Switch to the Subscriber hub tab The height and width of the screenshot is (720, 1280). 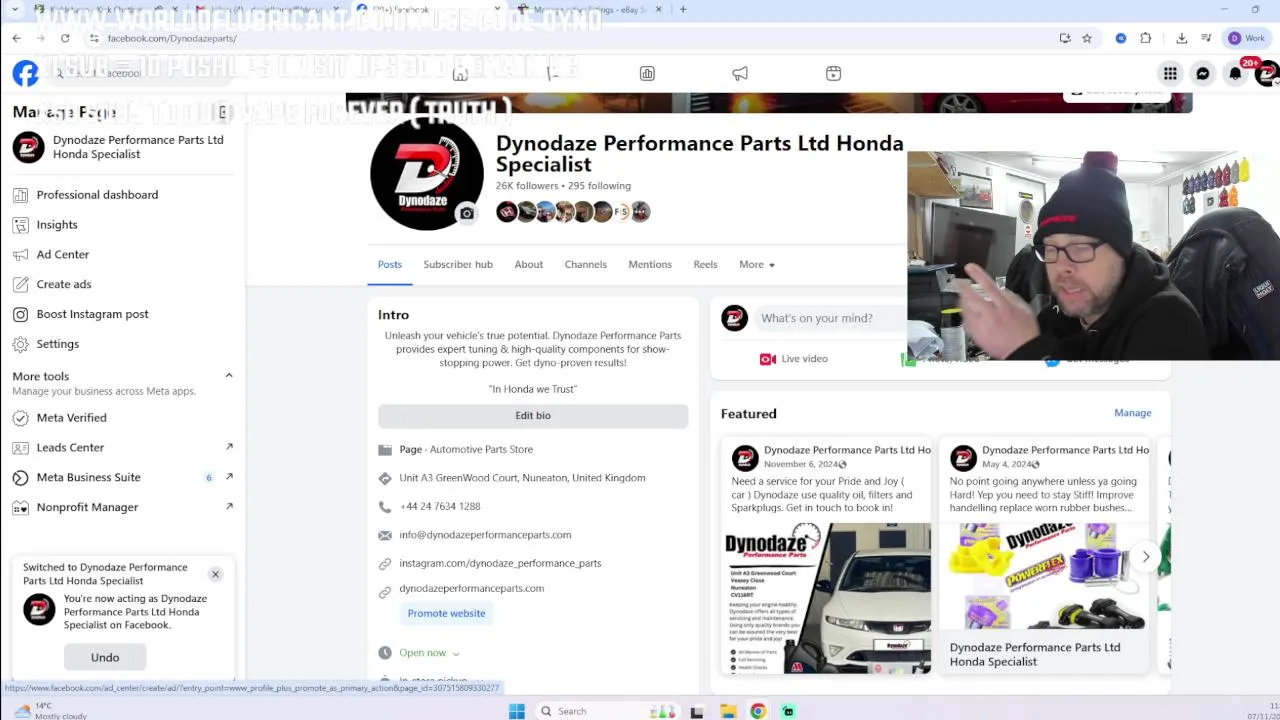(x=458, y=264)
